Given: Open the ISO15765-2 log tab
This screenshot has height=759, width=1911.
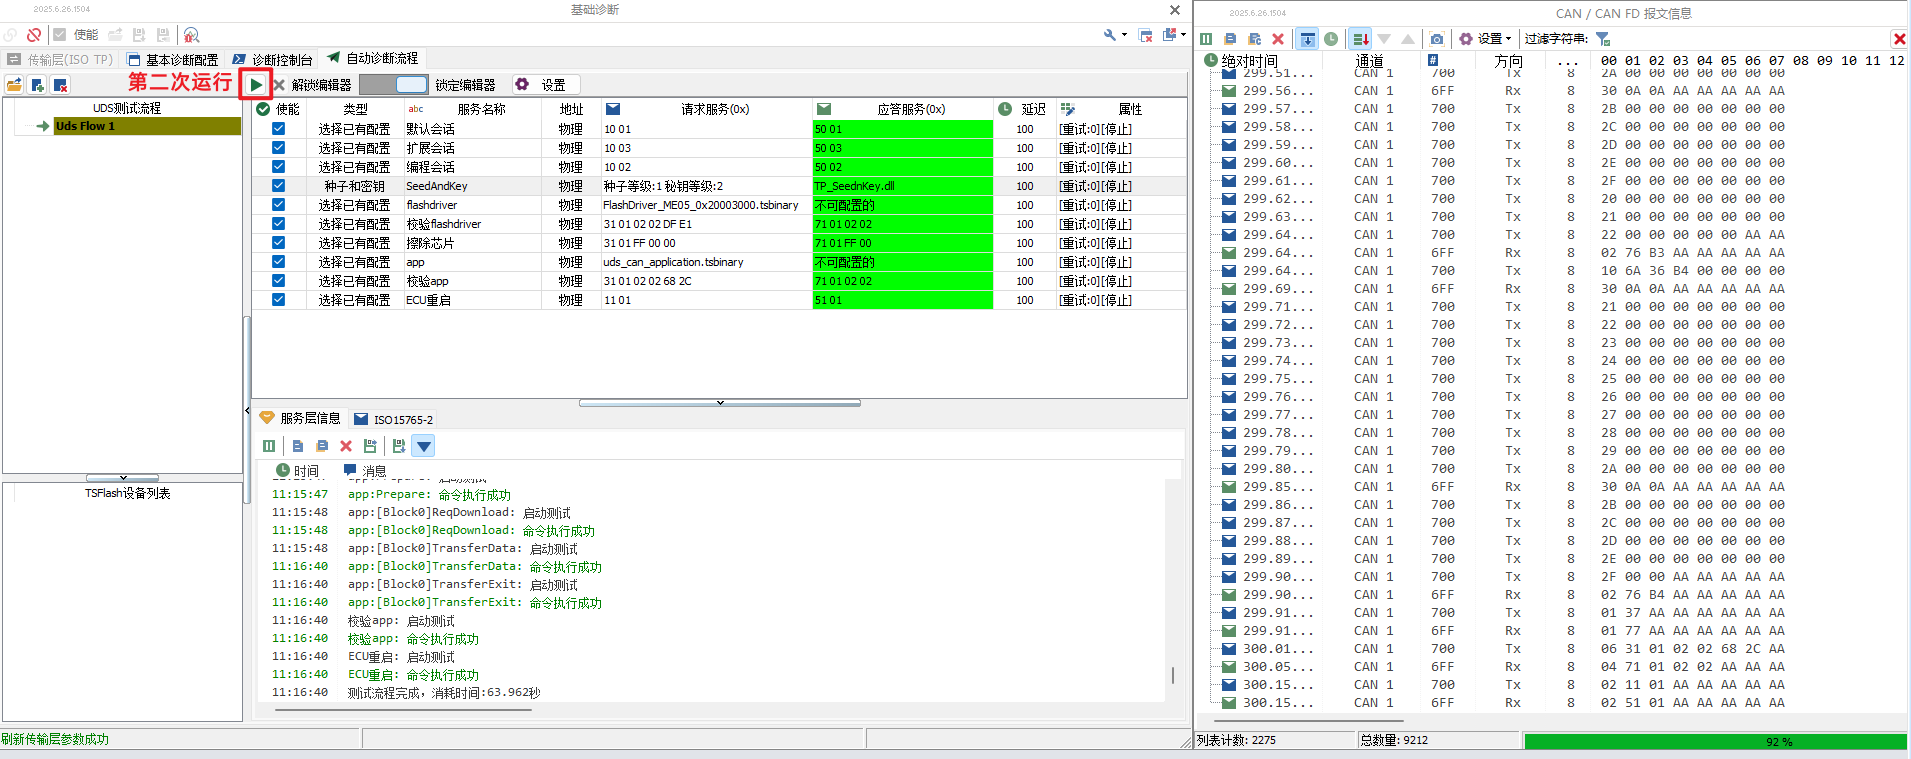Looking at the screenshot, I should click(x=394, y=420).
